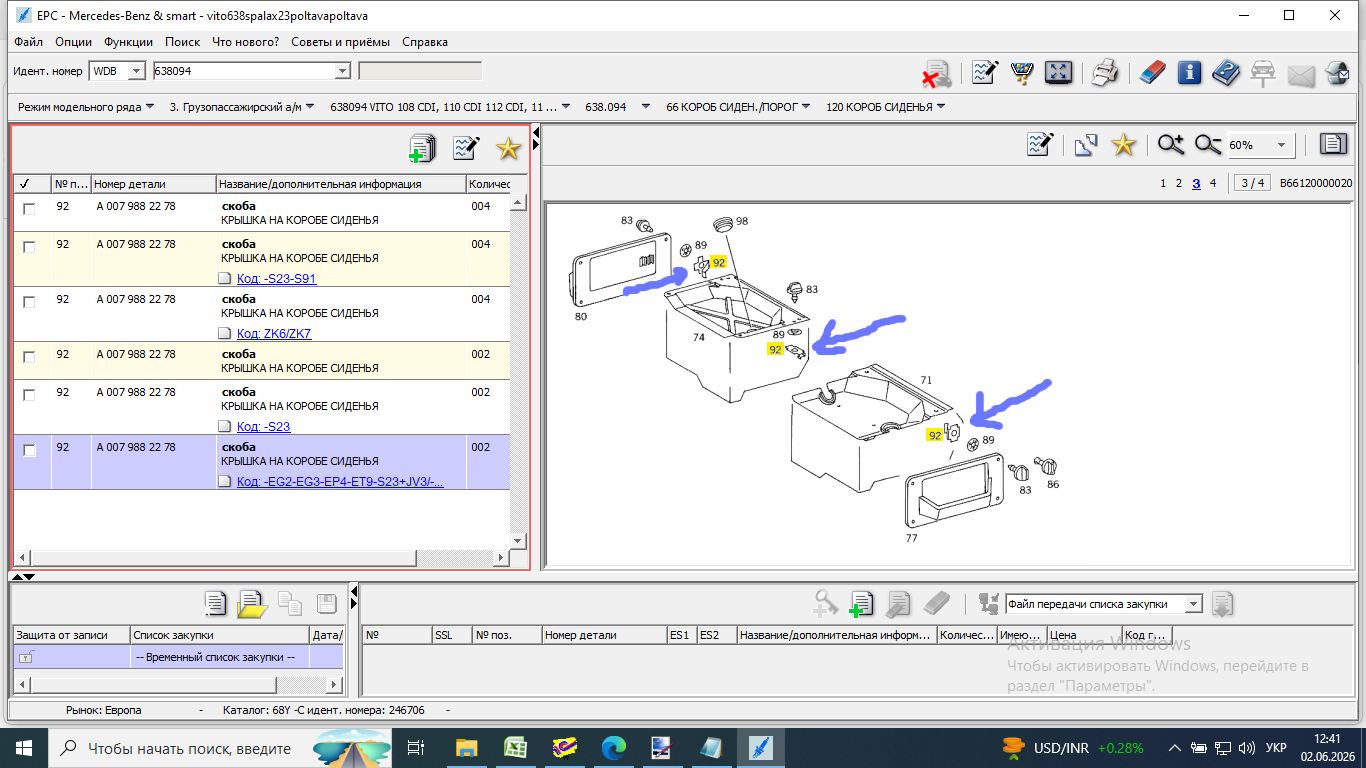Tick checkbox for row with code -EG2-EG3-EP4

click(29, 451)
